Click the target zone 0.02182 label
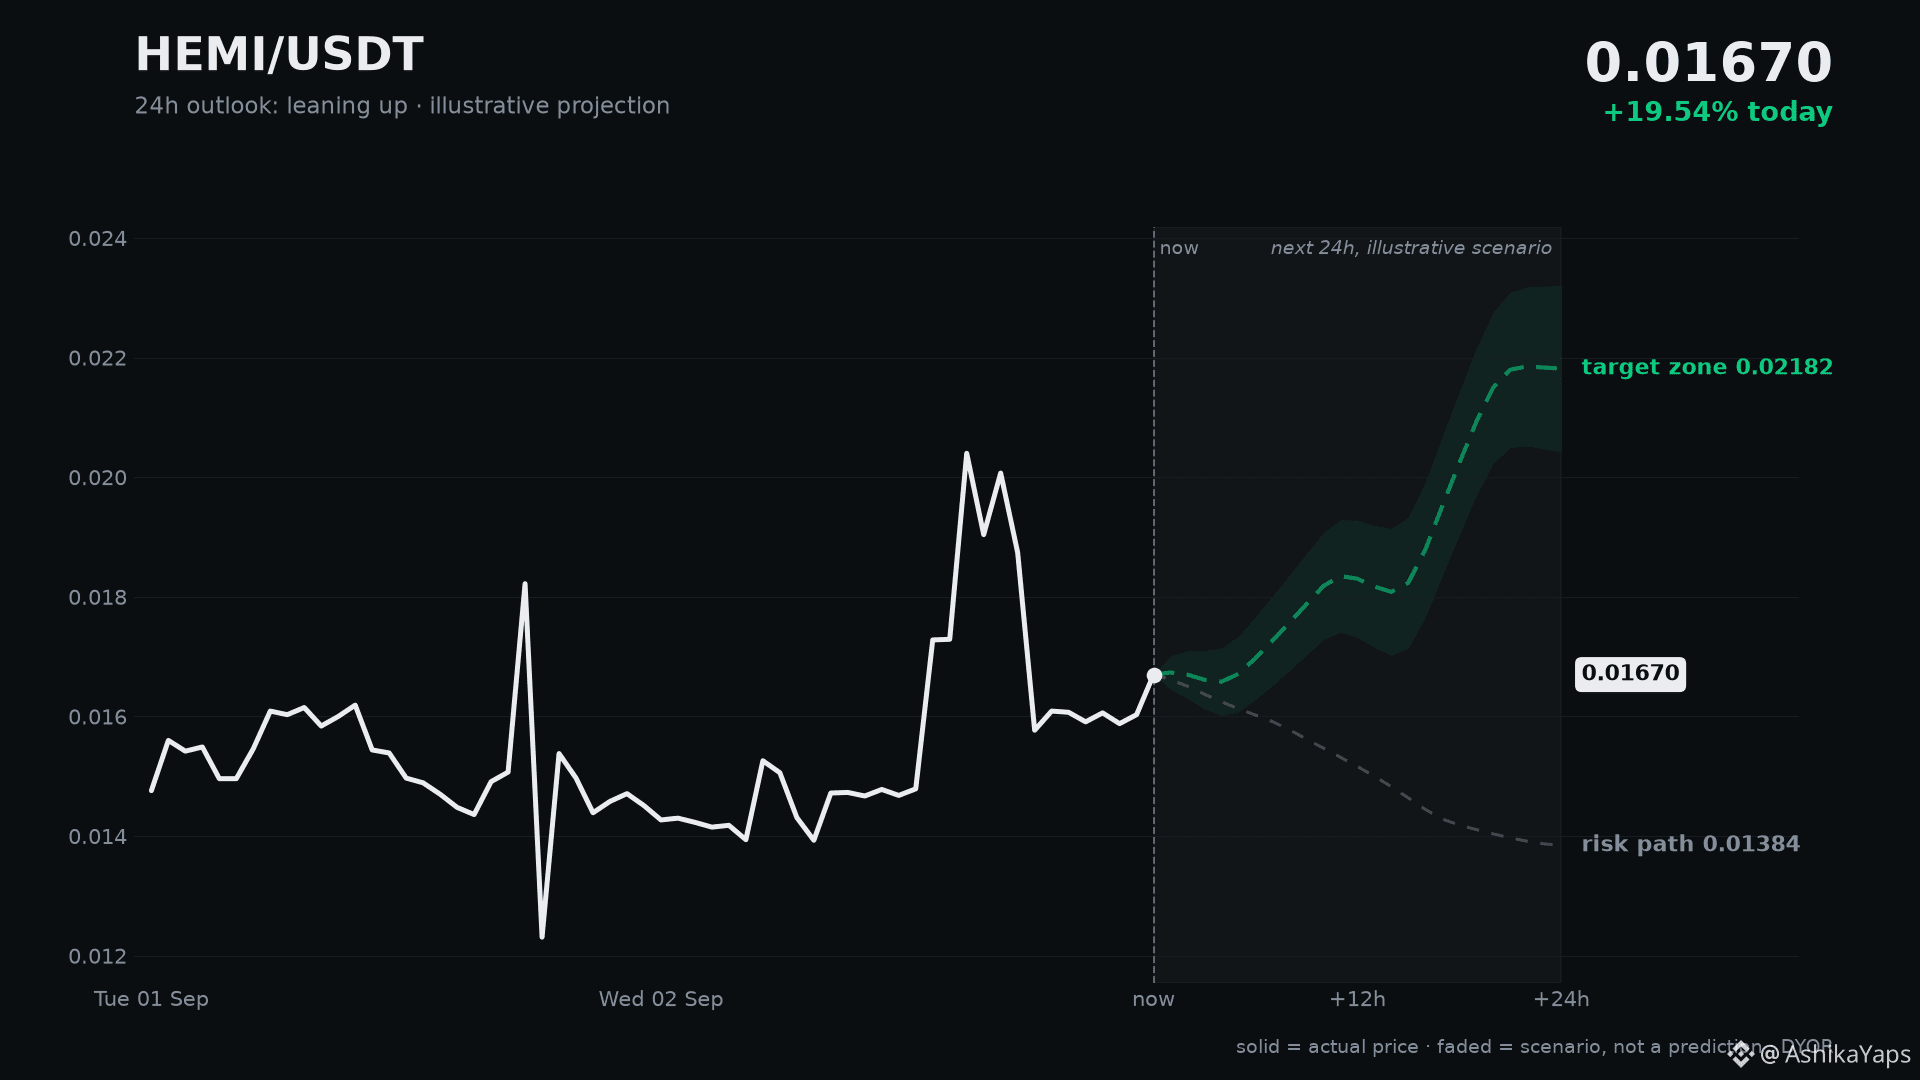The image size is (1920, 1080). tap(1707, 367)
